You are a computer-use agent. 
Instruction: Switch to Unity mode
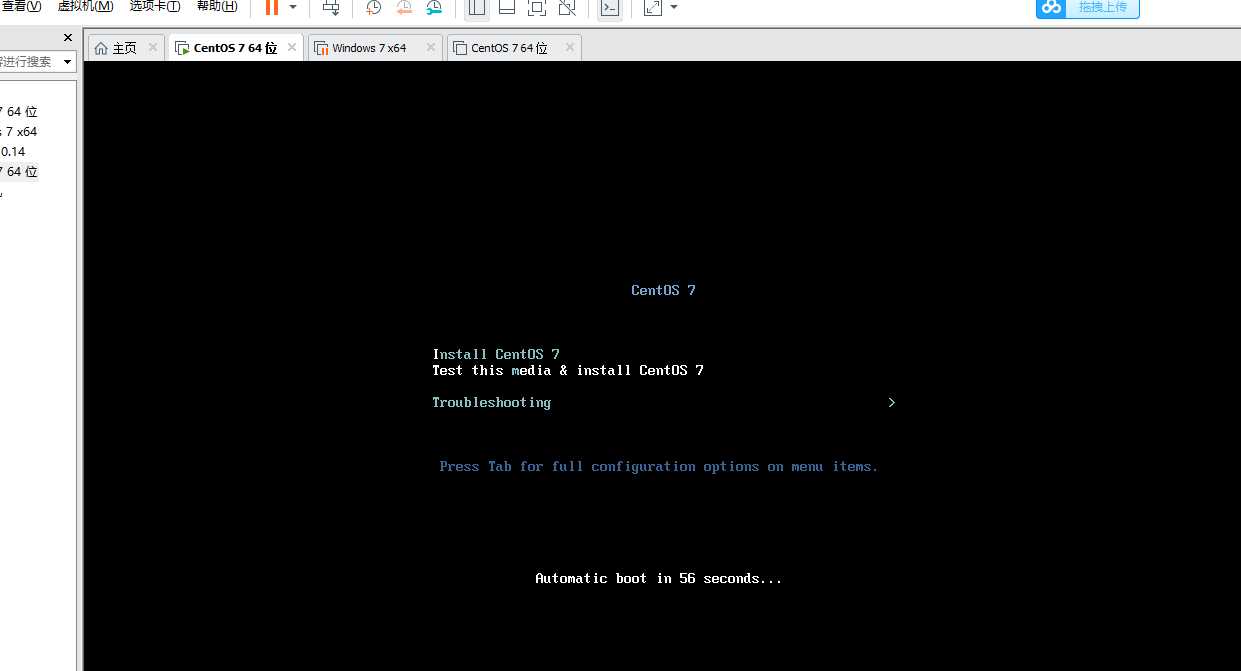click(567, 8)
